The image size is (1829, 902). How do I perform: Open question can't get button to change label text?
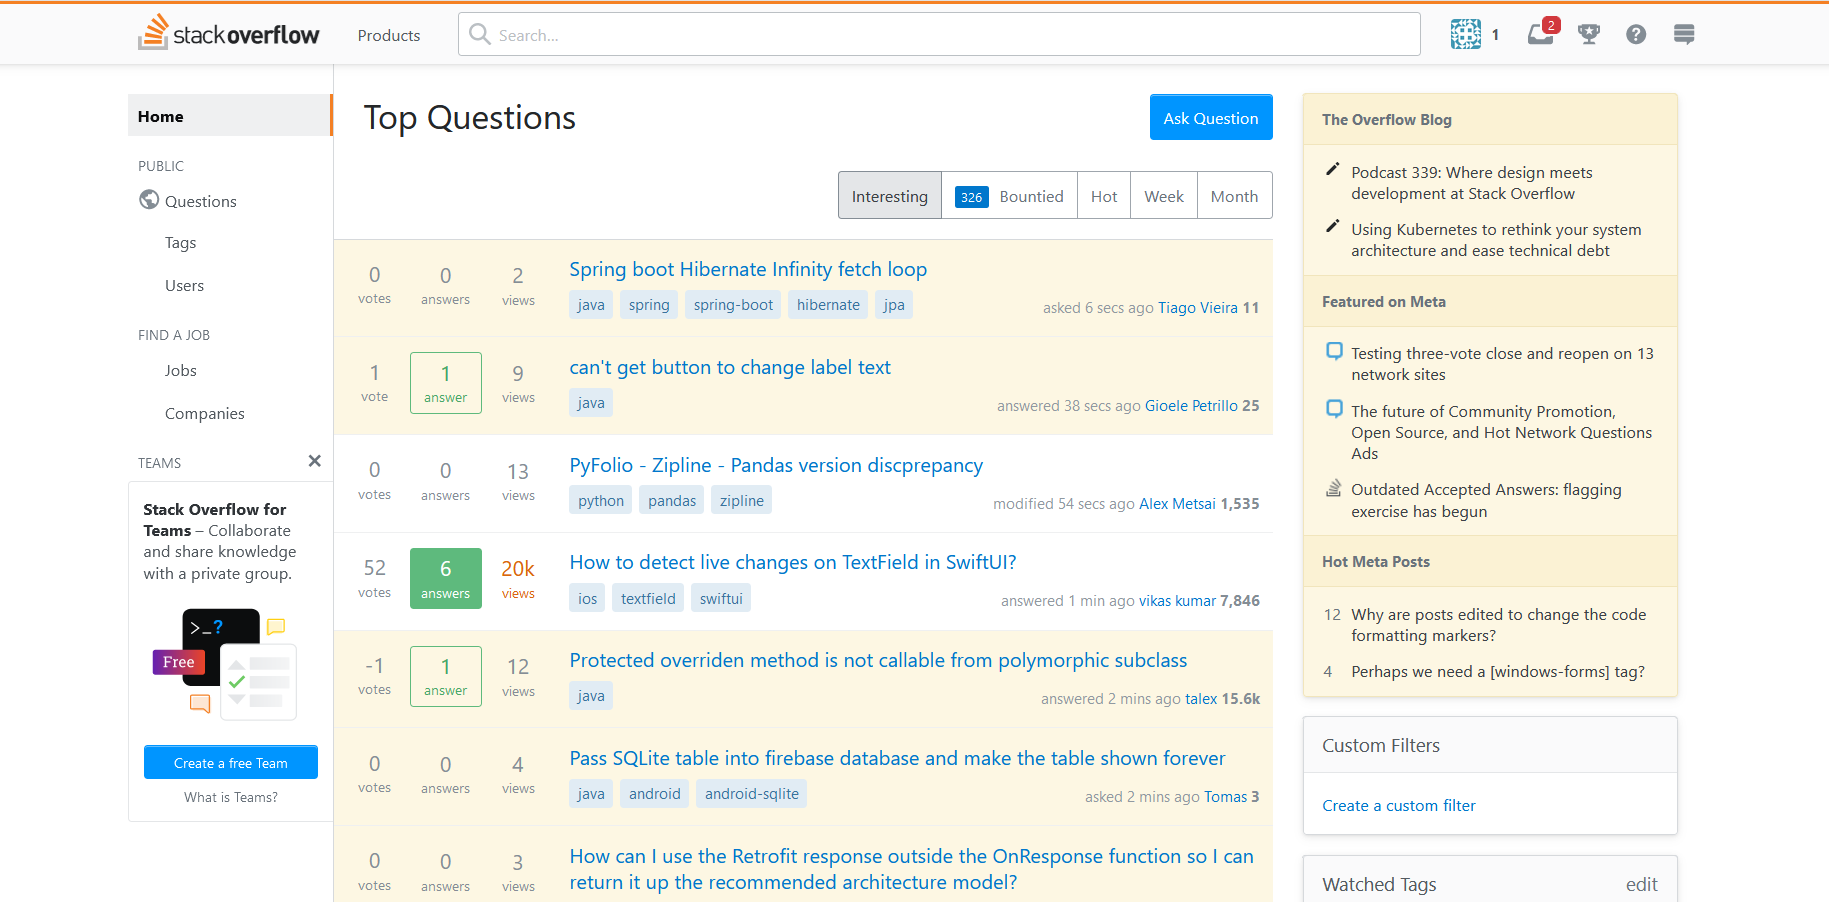pyautogui.click(x=730, y=367)
